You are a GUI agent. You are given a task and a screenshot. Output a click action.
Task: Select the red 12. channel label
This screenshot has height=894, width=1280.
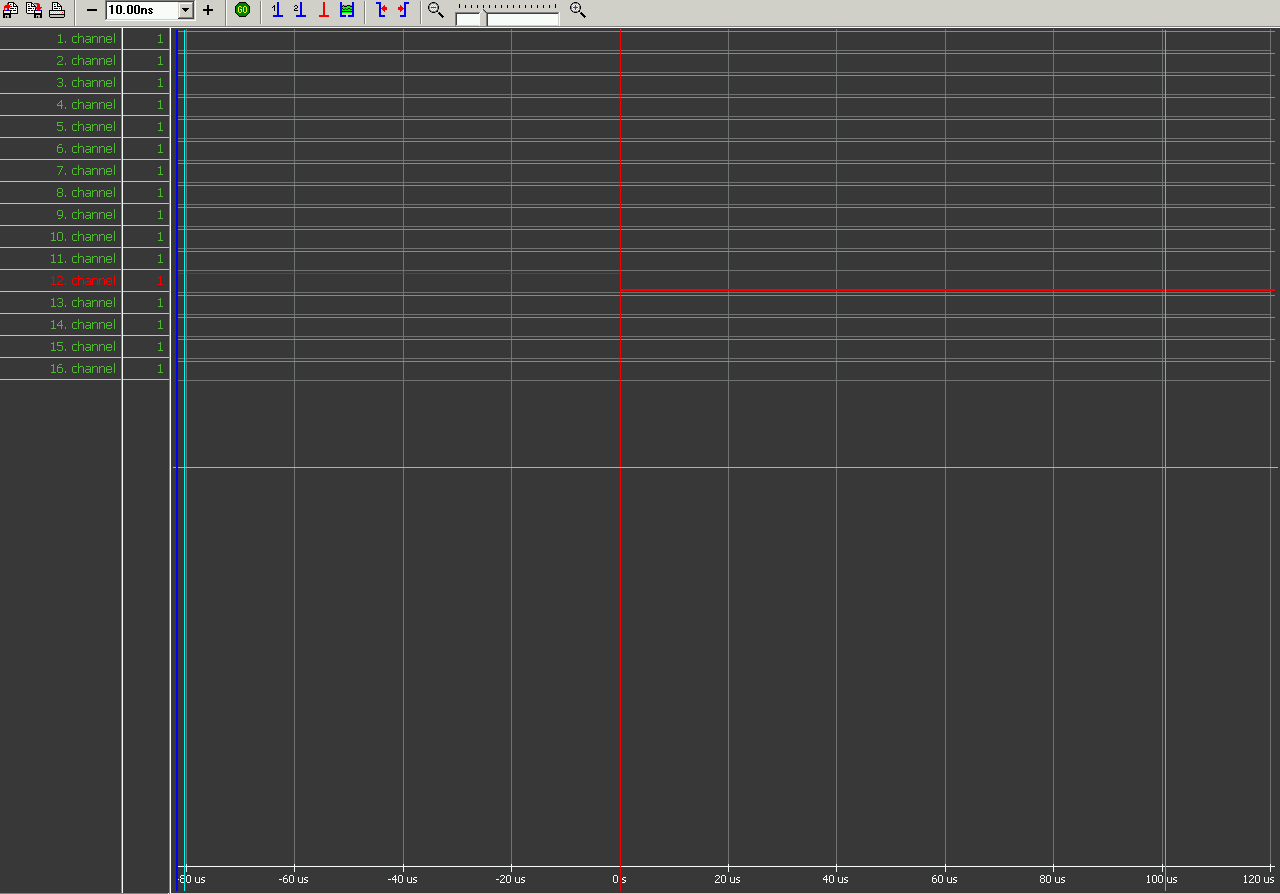[x=85, y=281]
